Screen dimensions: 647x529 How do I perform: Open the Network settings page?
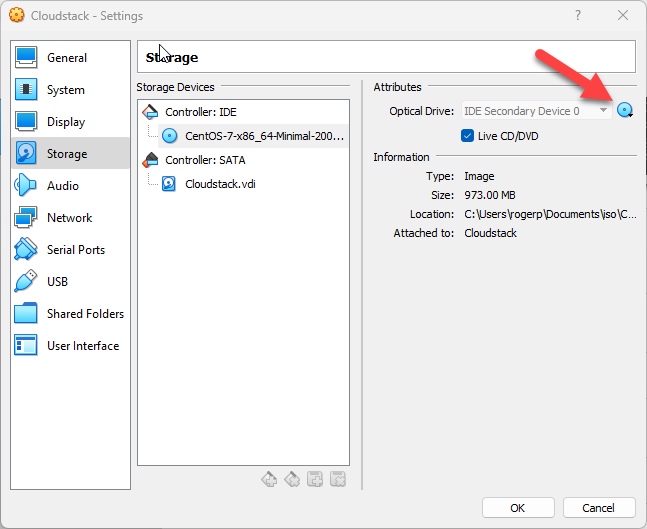69,218
